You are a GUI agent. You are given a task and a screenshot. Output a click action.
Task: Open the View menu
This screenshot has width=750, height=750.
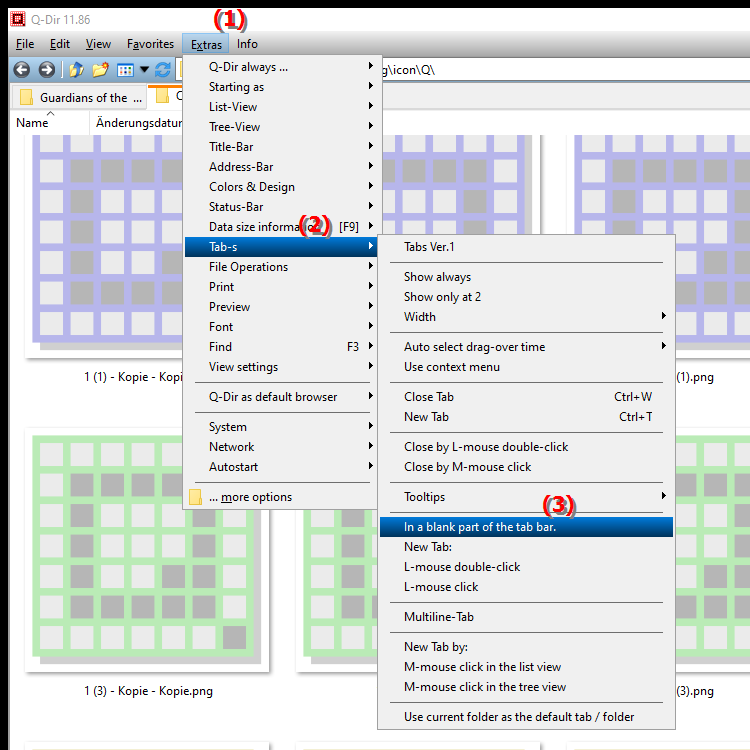pyautogui.click(x=98, y=44)
